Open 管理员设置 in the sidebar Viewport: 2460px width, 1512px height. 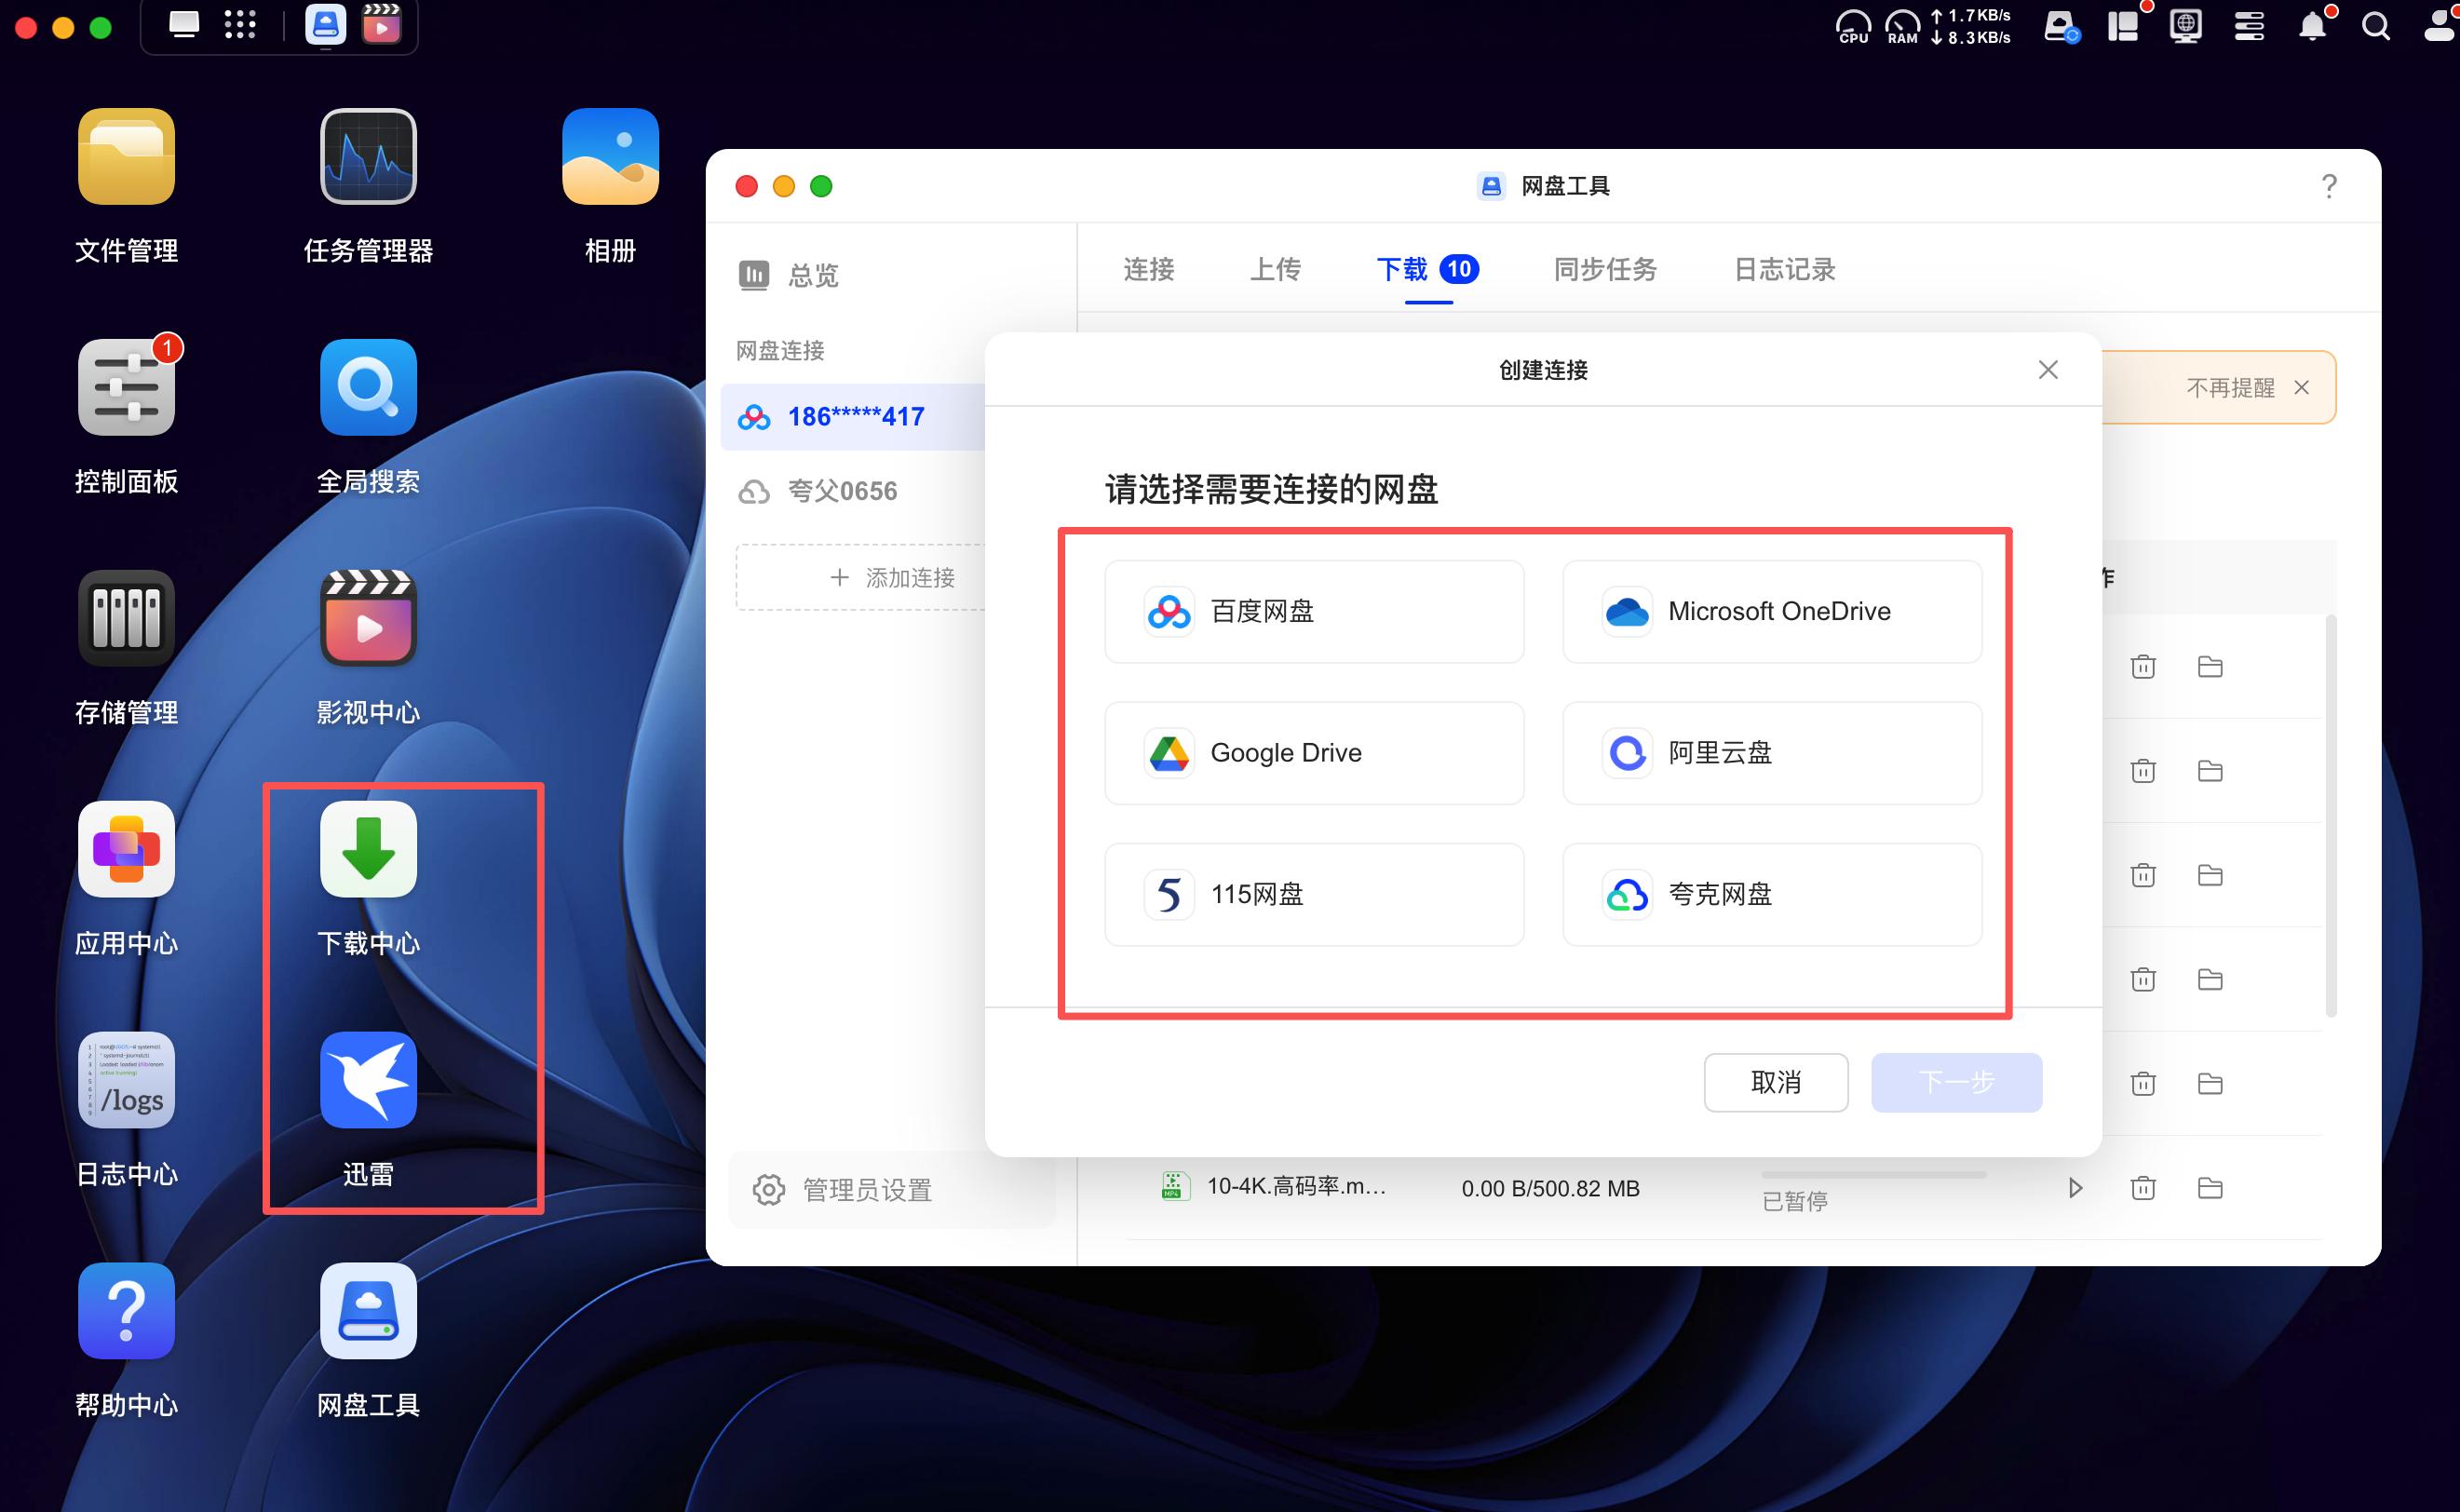(x=866, y=1190)
